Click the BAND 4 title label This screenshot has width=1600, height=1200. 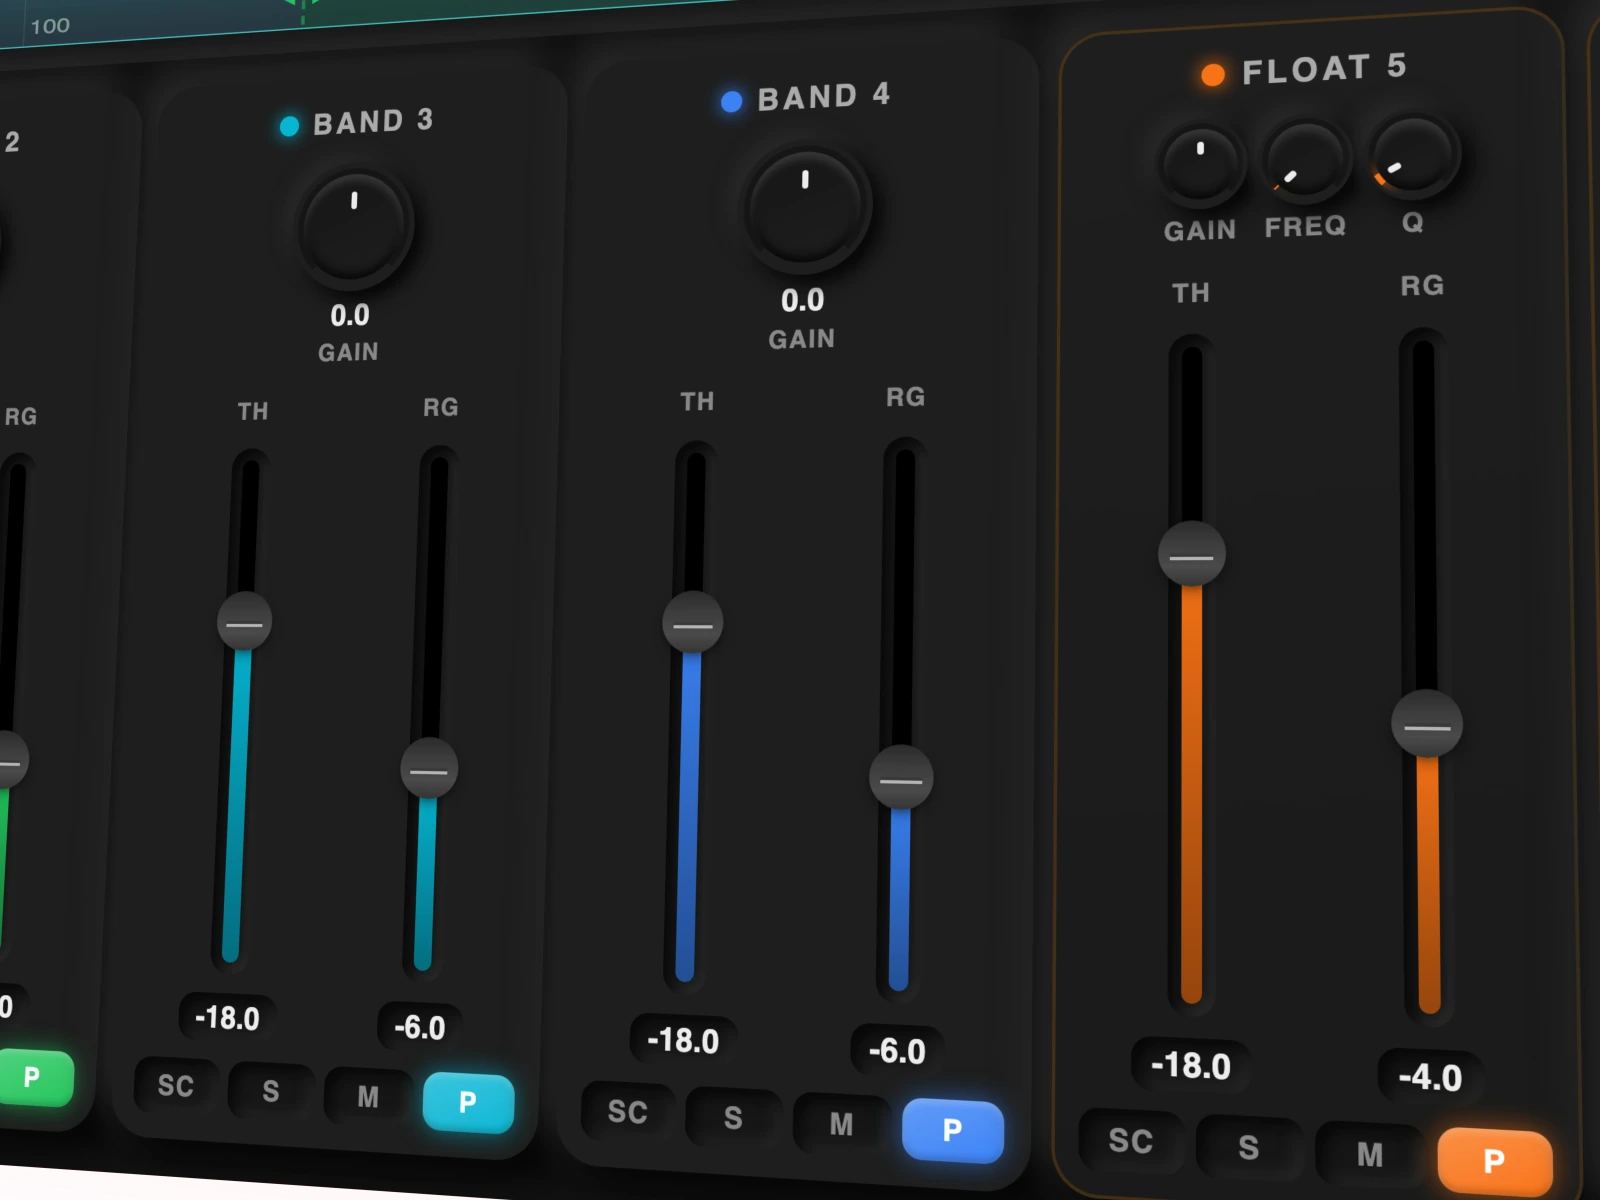coord(824,96)
